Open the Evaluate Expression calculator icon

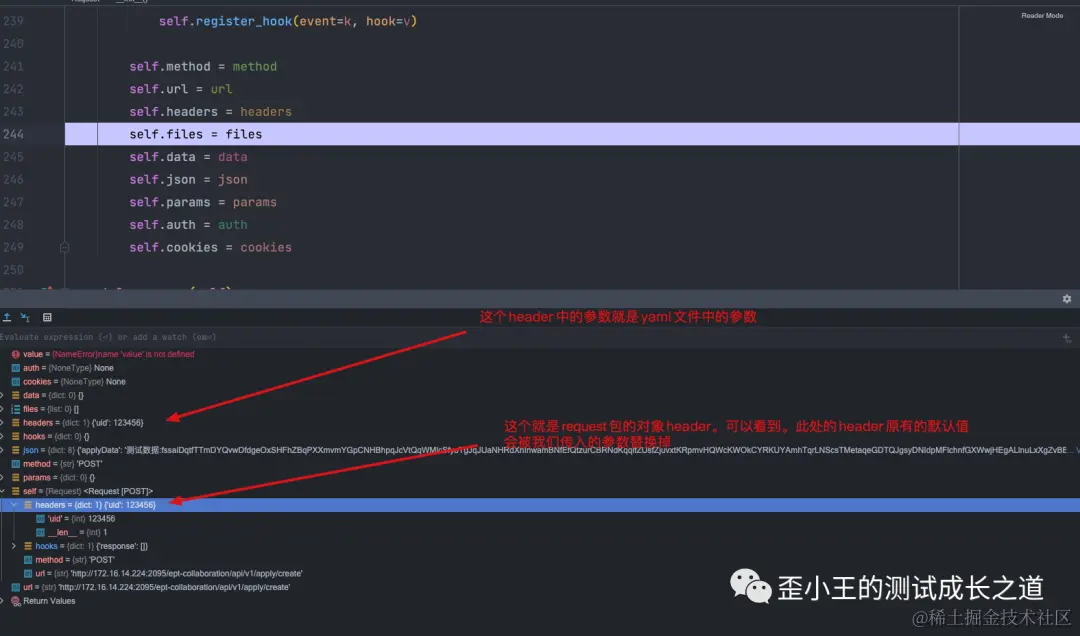[x=47, y=317]
